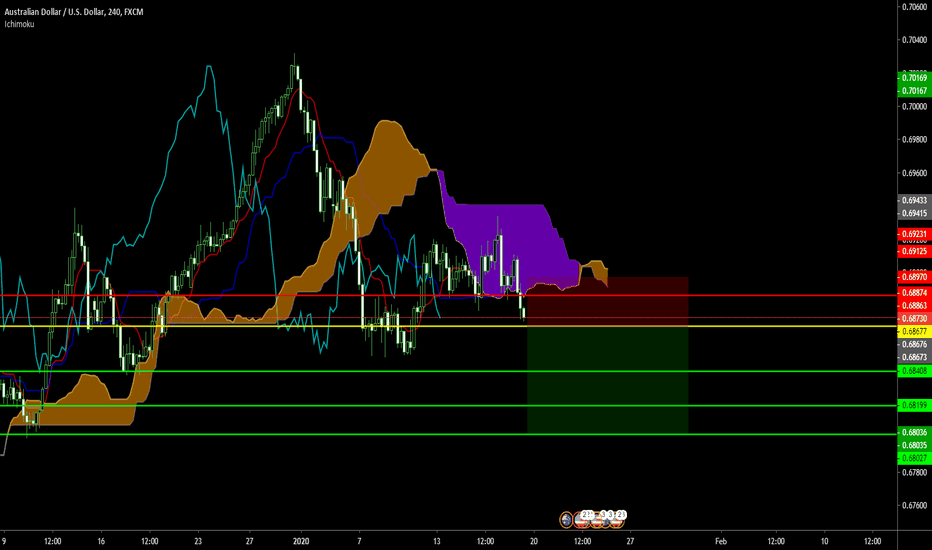The height and width of the screenshot is (550, 932).
Task: Click the gray 0.69433 price label
Action: pyautogui.click(x=914, y=201)
